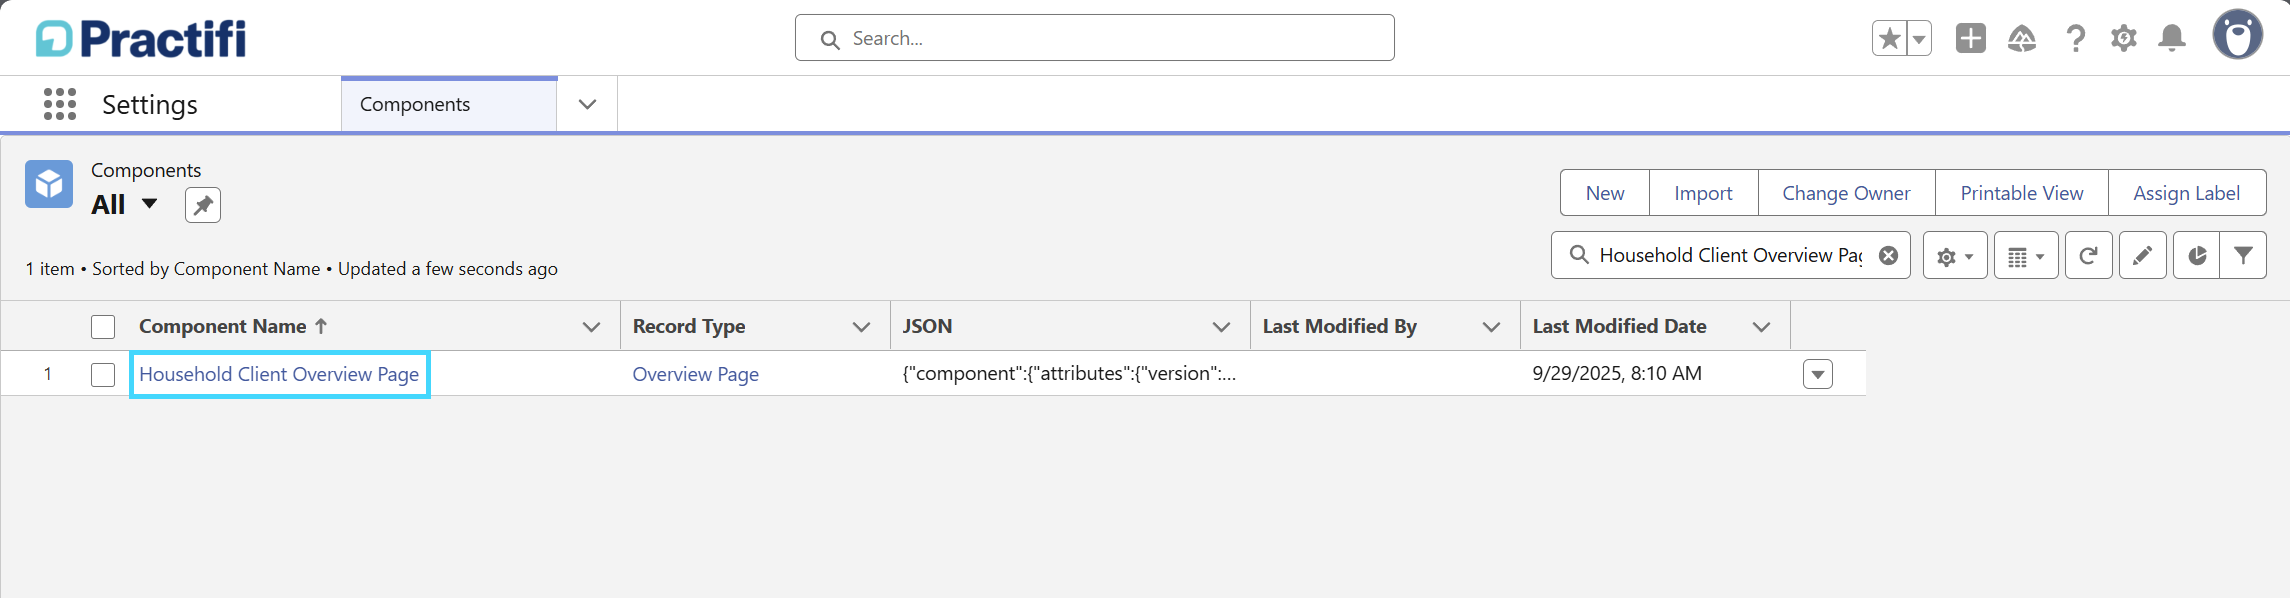Image resolution: width=2290 pixels, height=598 pixels.
Task: Open row actions dropdown for the component
Action: (x=1818, y=374)
